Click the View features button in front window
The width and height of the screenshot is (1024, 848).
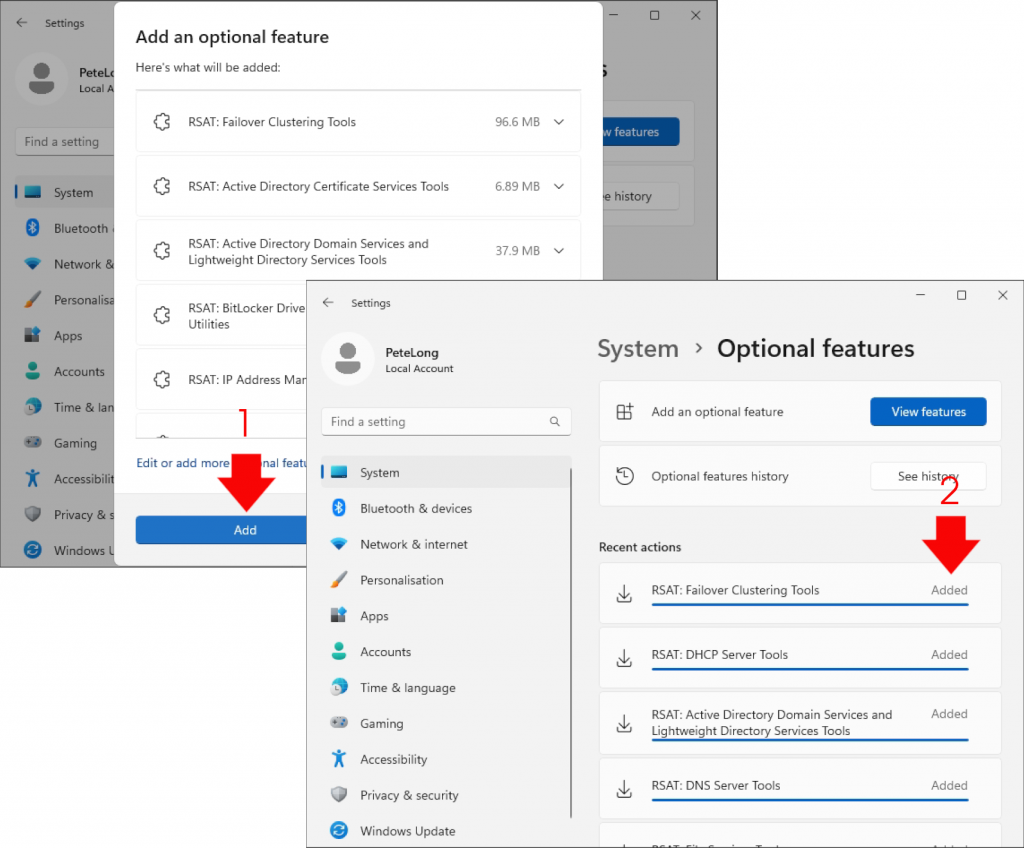click(928, 412)
